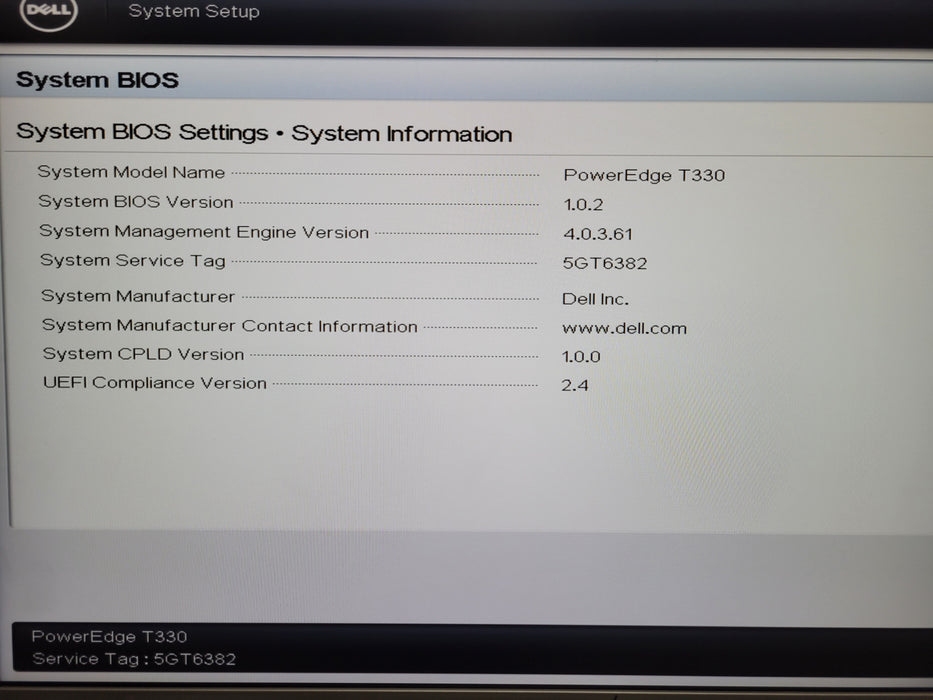
Task: Select the service tag value 5GT6382 in the list
Action: pyautogui.click(x=605, y=263)
